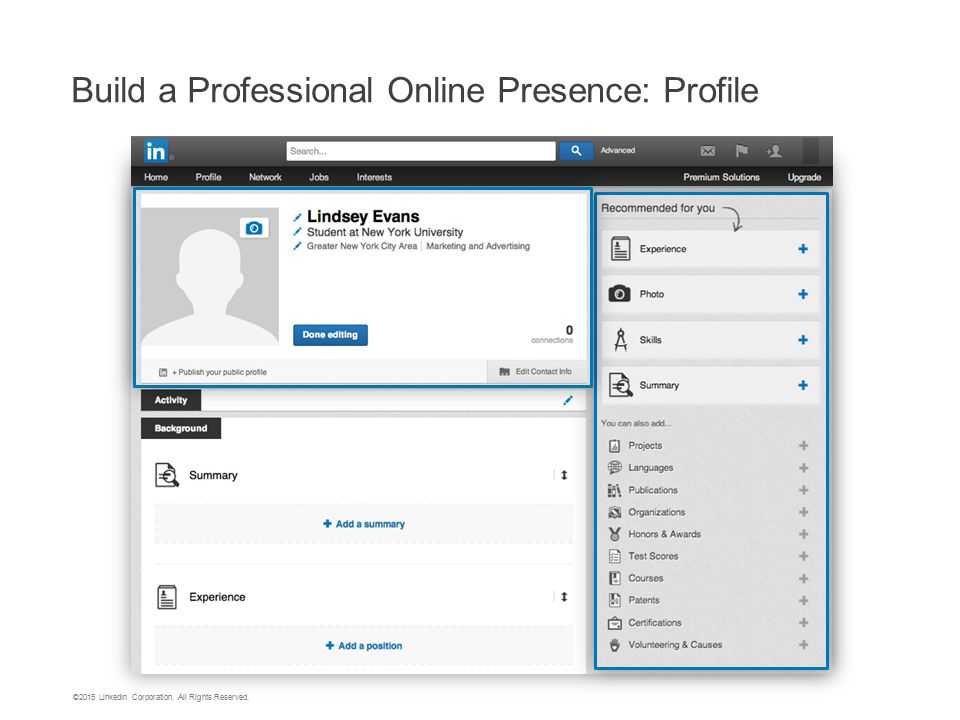The width and height of the screenshot is (960, 720).
Task: Click the pencil icon in Activity bar
Action: (568, 400)
